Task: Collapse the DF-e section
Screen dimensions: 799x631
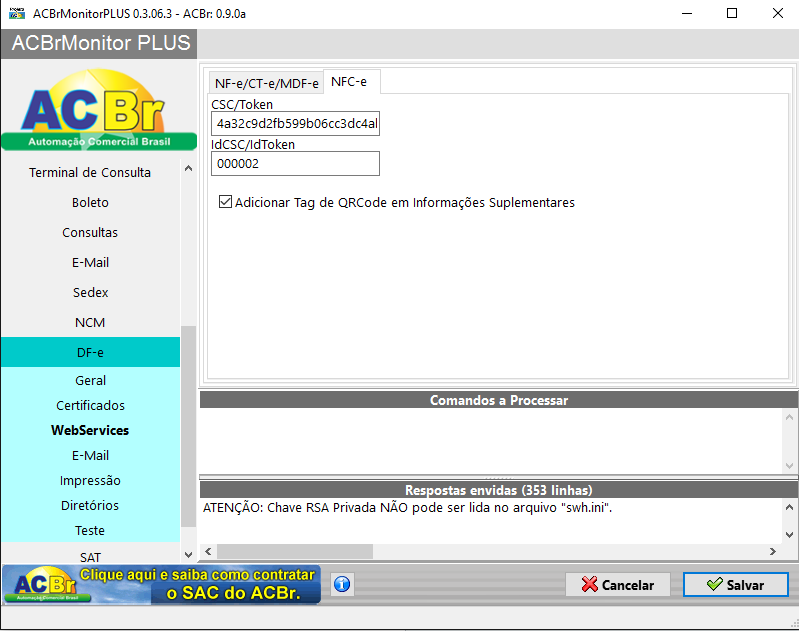Action: click(90, 352)
